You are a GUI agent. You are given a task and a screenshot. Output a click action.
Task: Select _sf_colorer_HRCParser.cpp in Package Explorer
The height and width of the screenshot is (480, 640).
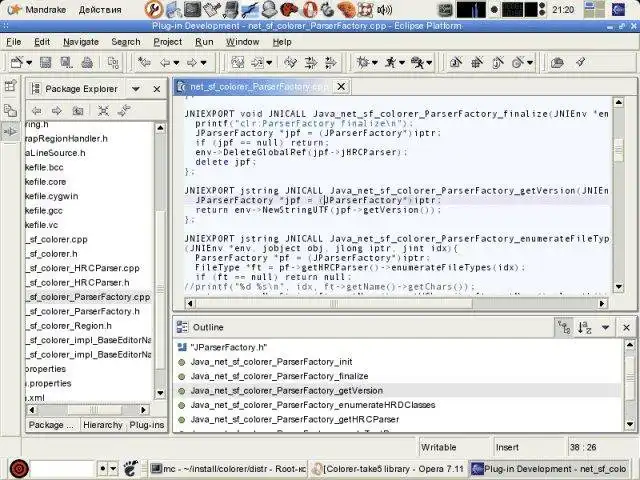click(83, 268)
